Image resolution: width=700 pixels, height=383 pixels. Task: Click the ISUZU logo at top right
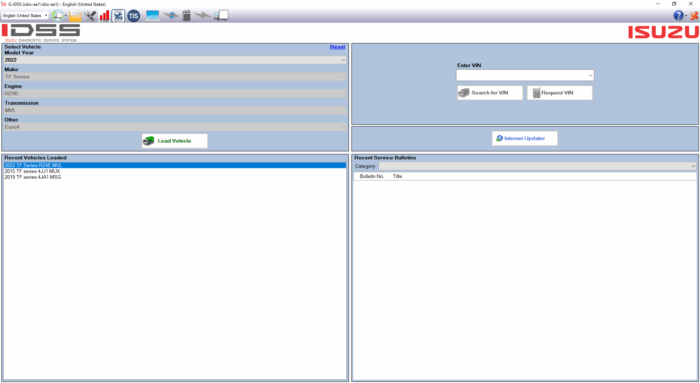tap(663, 32)
